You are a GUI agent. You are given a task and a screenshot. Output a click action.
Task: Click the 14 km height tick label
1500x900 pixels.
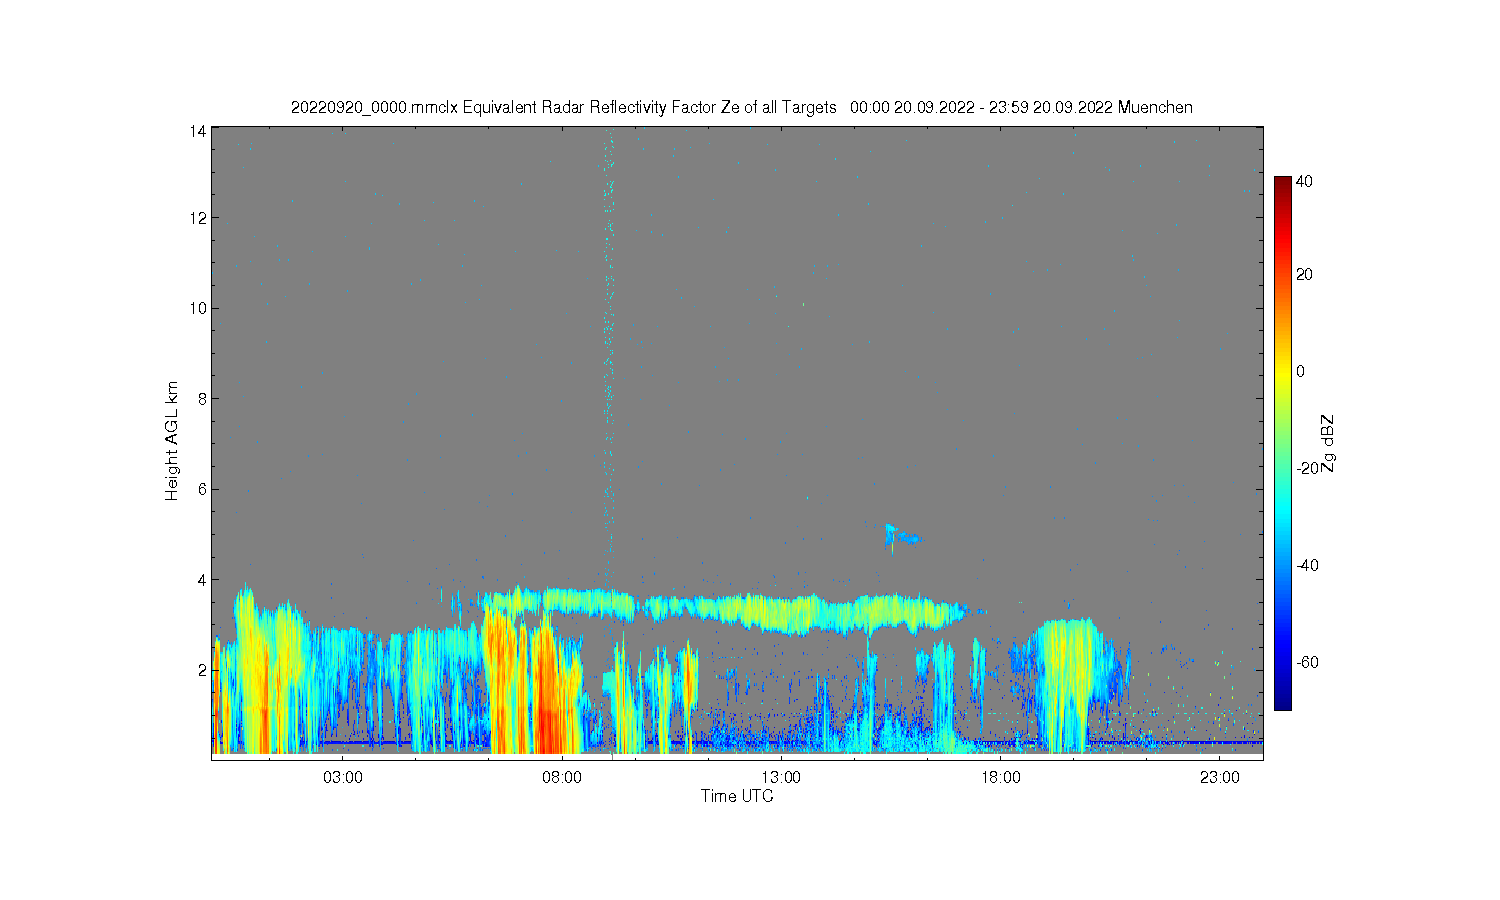click(198, 131)
